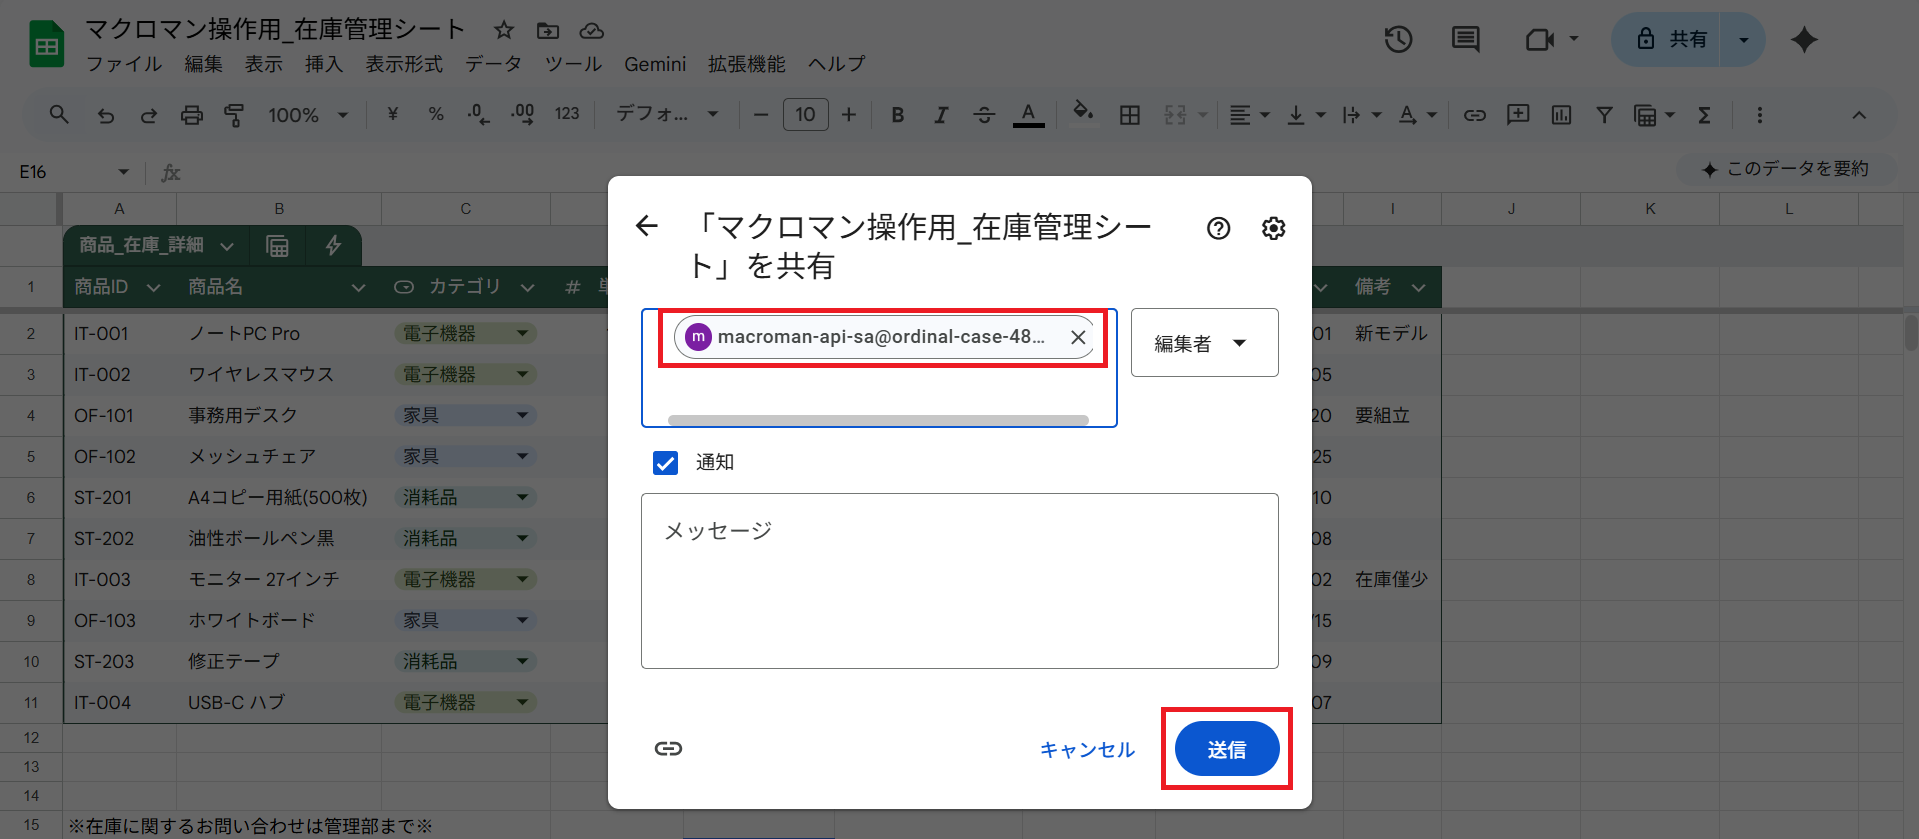Open the borders tool
1919x839 pixels.
point(1130,115)
